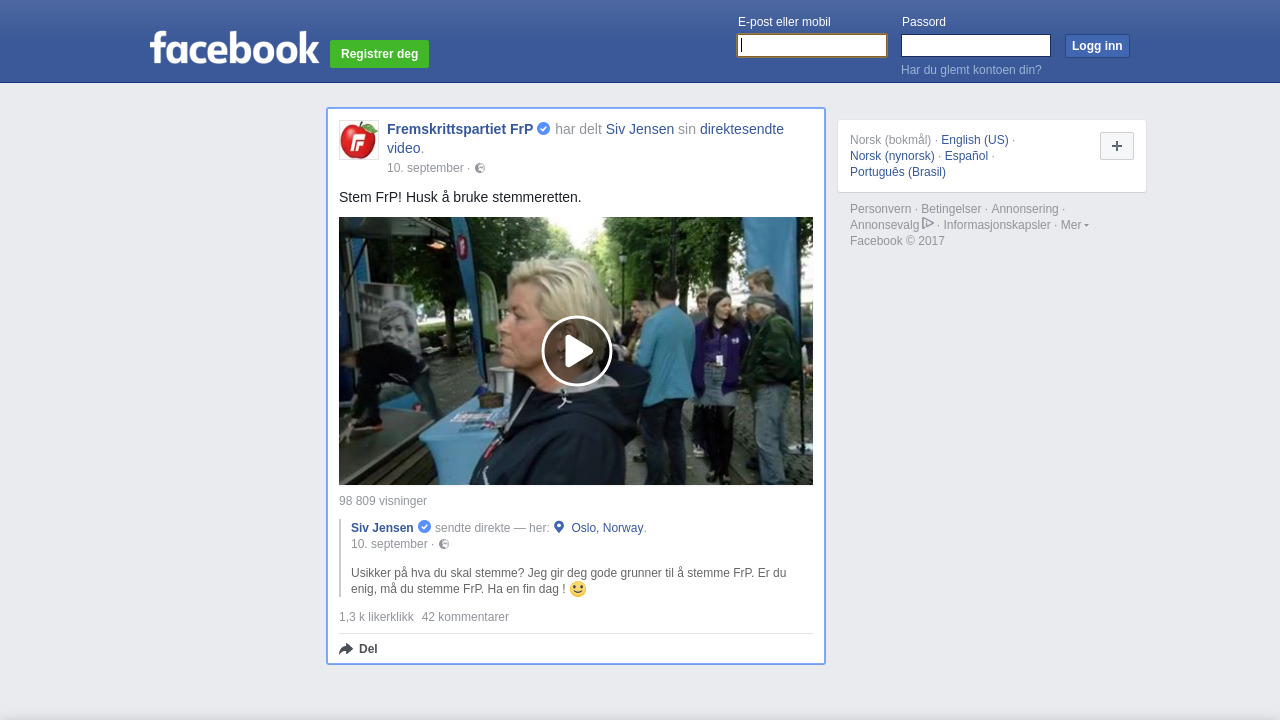Open the Personvern footer link
1280x720 pixels.
tap(880, 209)
